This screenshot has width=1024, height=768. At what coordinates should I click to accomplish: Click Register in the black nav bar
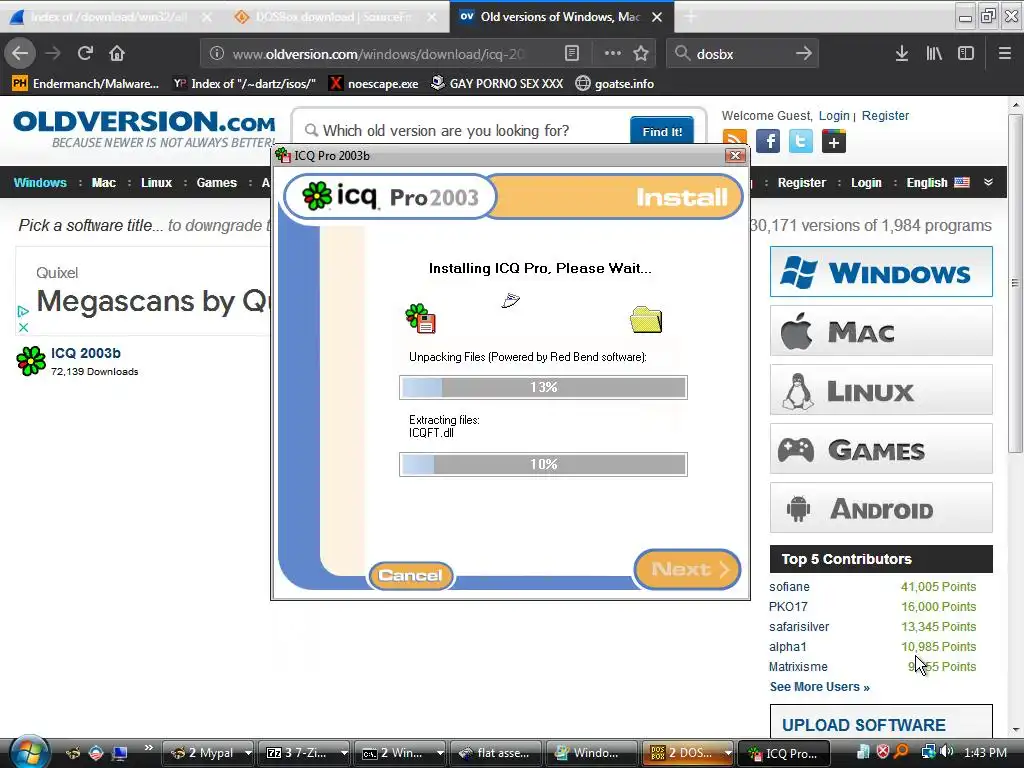801,182
